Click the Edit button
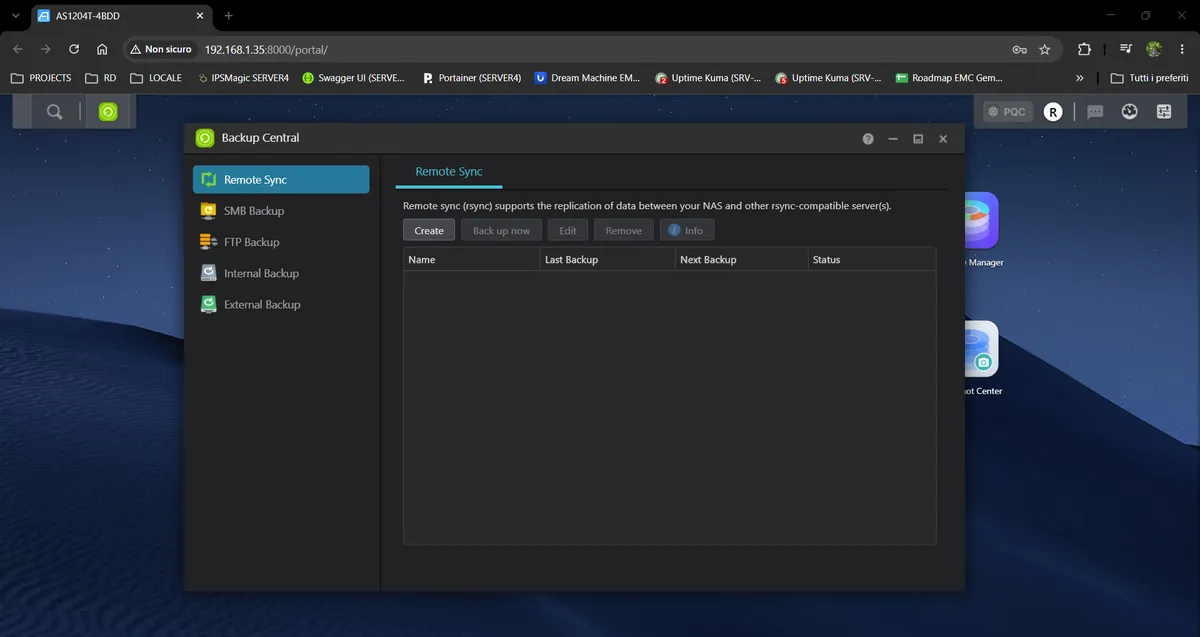The width and height of the screenshot is (1200, 637). [568, 231]
